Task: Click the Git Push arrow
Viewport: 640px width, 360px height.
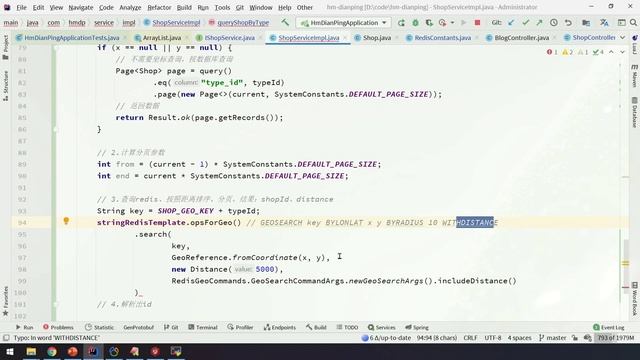Action: pos(539,23)
